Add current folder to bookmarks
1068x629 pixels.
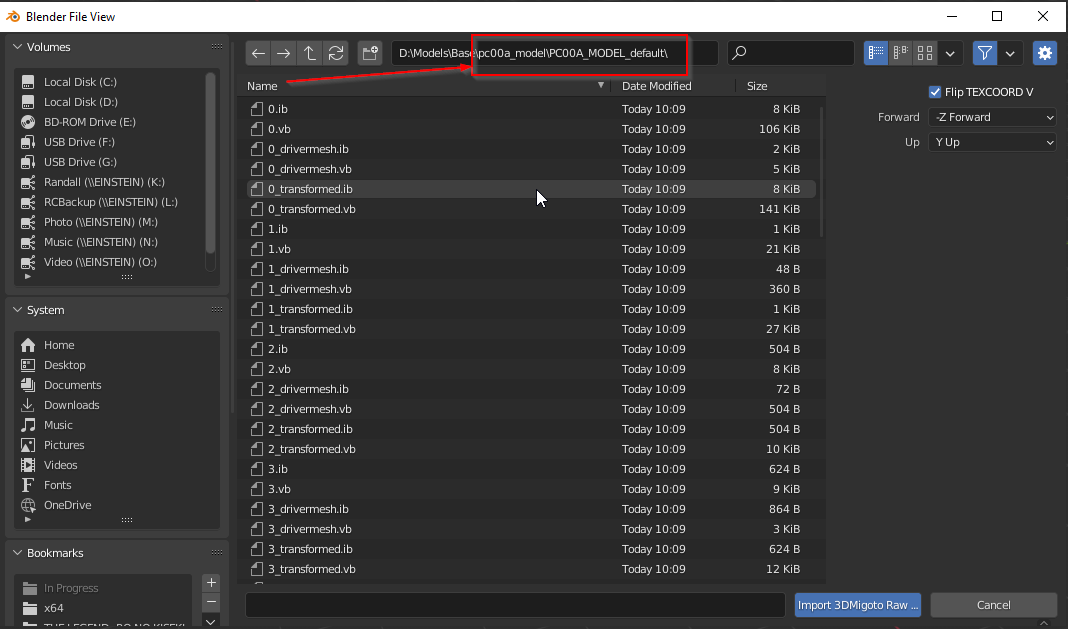tap(211, 583)
